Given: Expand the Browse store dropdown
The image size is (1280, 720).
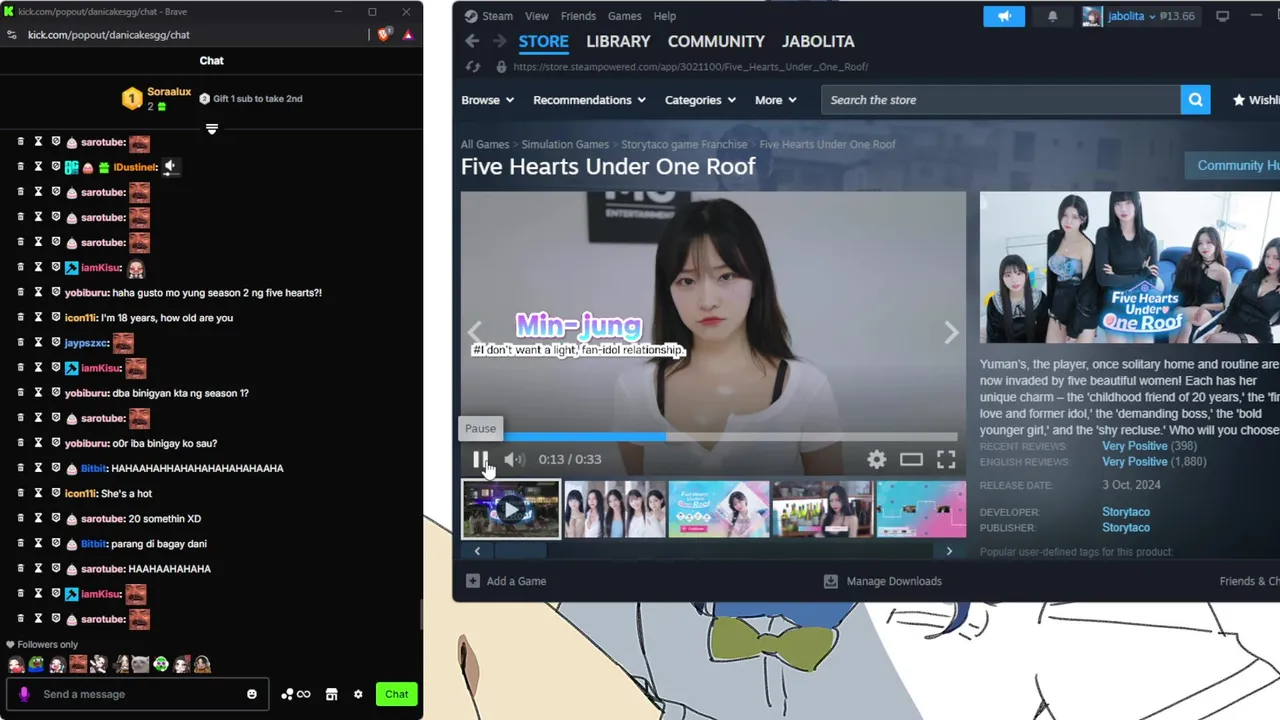Looking at the screenshot, I should (x=487, y=100).
